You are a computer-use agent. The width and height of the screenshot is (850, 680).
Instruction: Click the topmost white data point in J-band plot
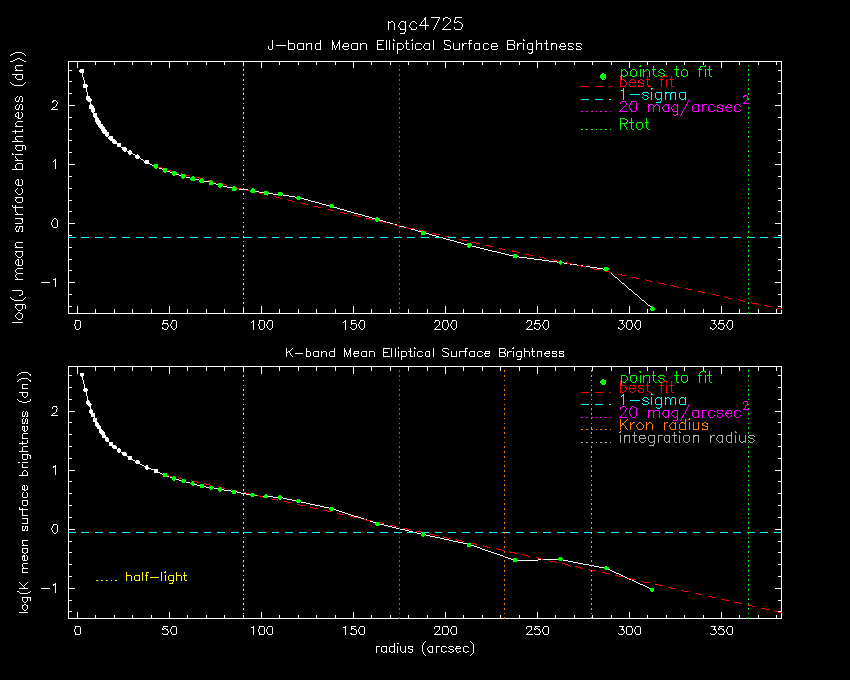[82, 72]
